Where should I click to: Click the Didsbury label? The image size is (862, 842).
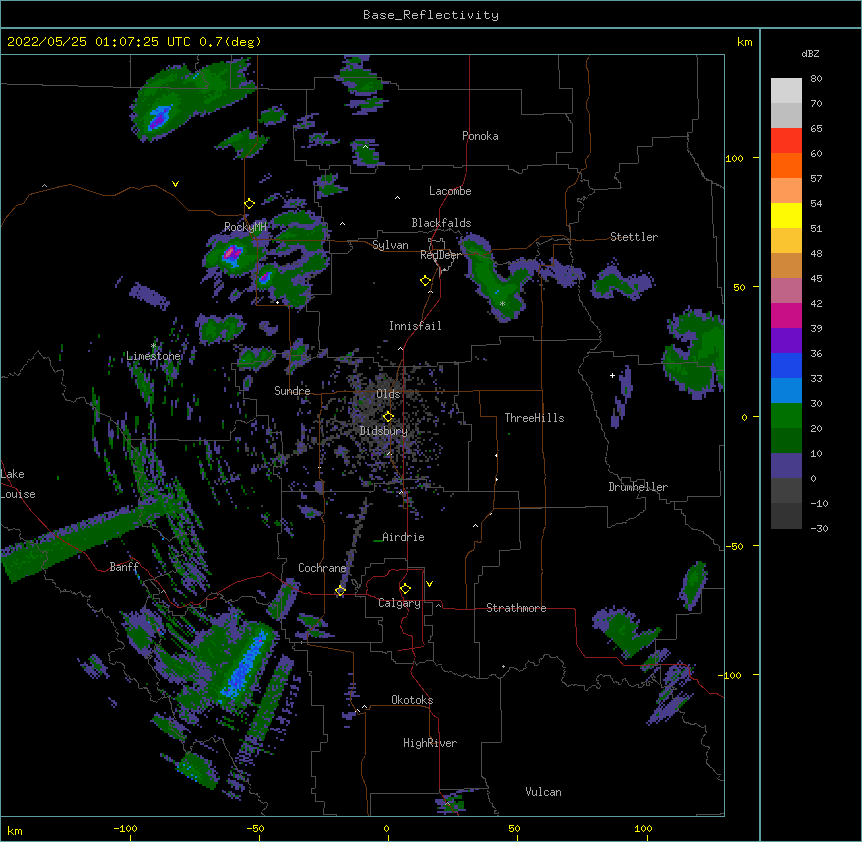[x=384, y=431]
